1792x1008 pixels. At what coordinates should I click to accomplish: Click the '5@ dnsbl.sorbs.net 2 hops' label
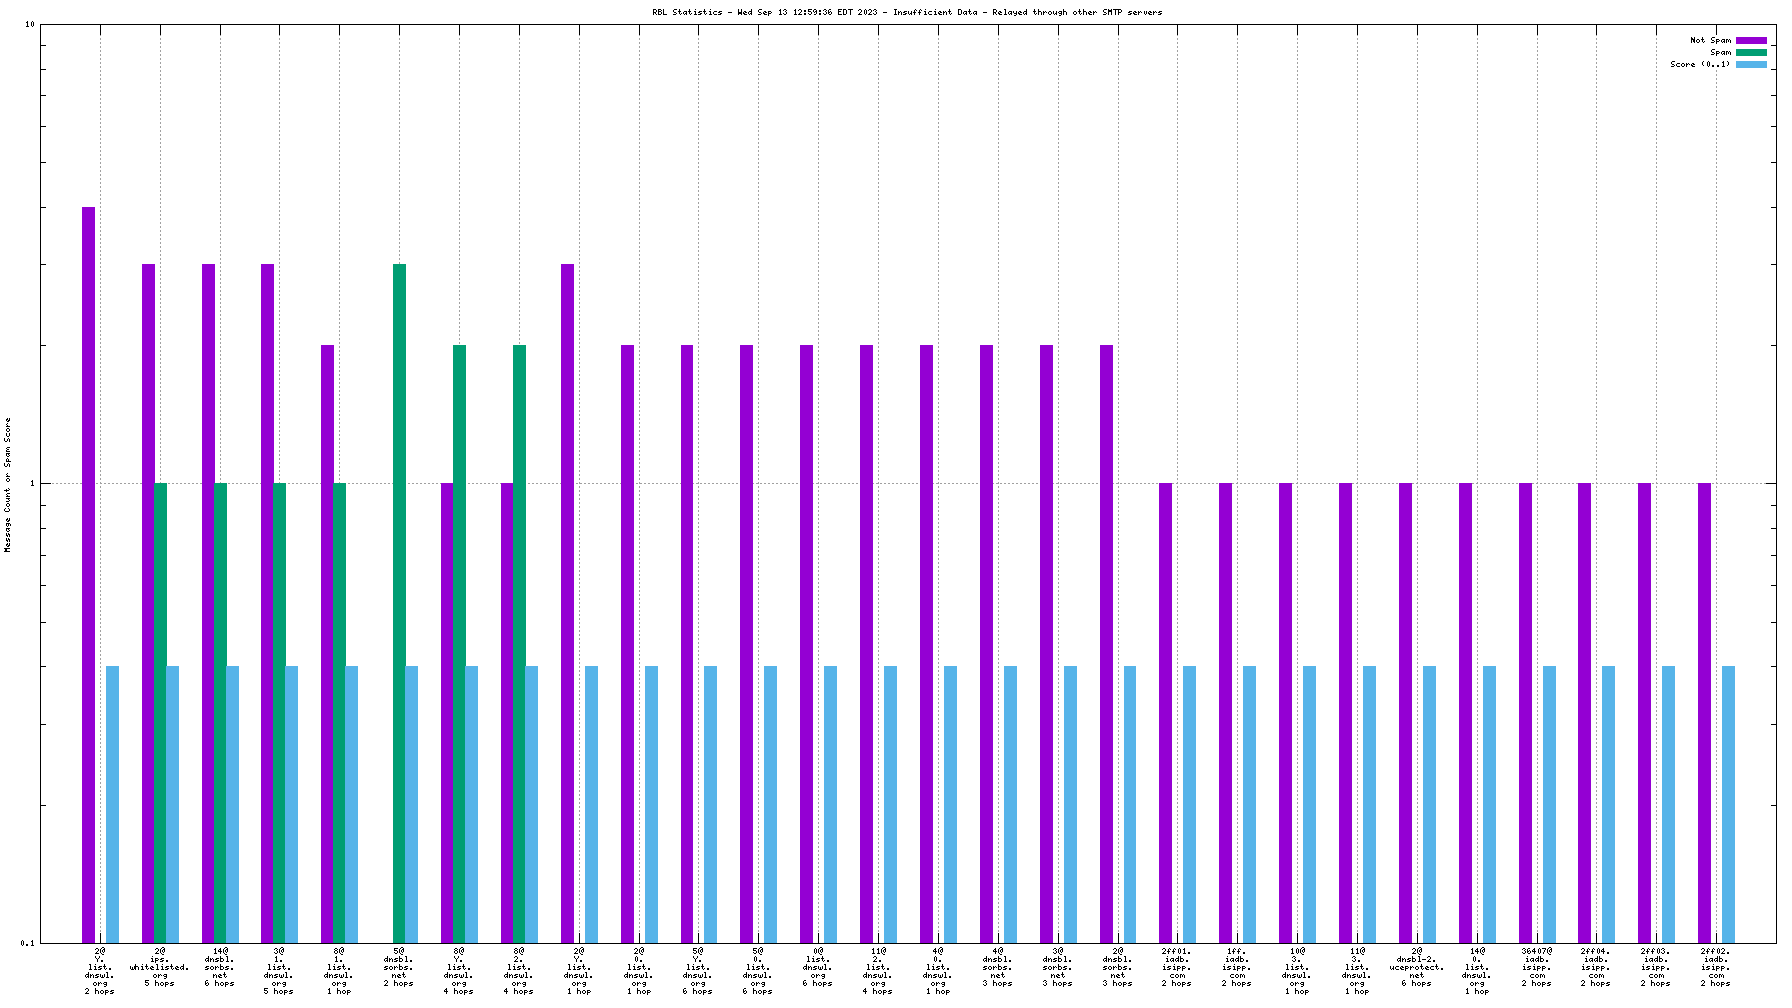(x=399, y=967)
